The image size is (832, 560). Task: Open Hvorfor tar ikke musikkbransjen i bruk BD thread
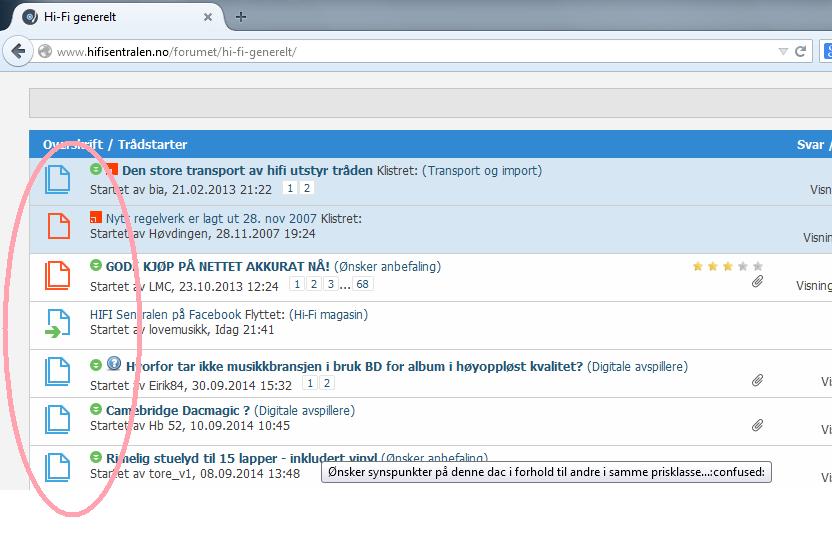(x=354, y=366)
